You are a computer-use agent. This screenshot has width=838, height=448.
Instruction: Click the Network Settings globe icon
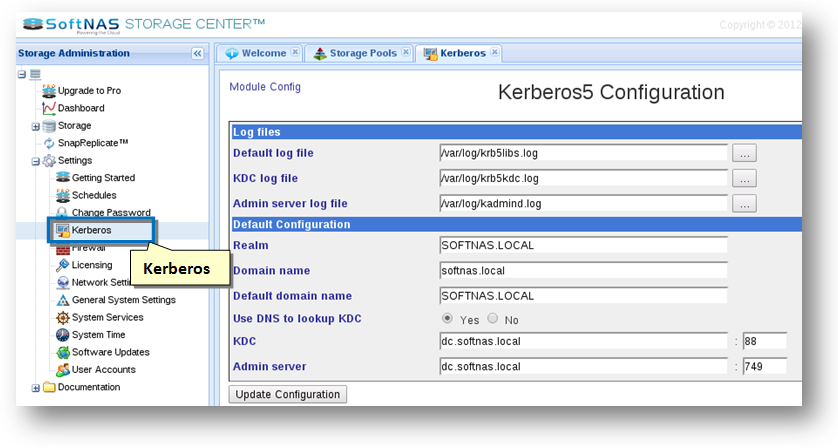click(63, 282)
